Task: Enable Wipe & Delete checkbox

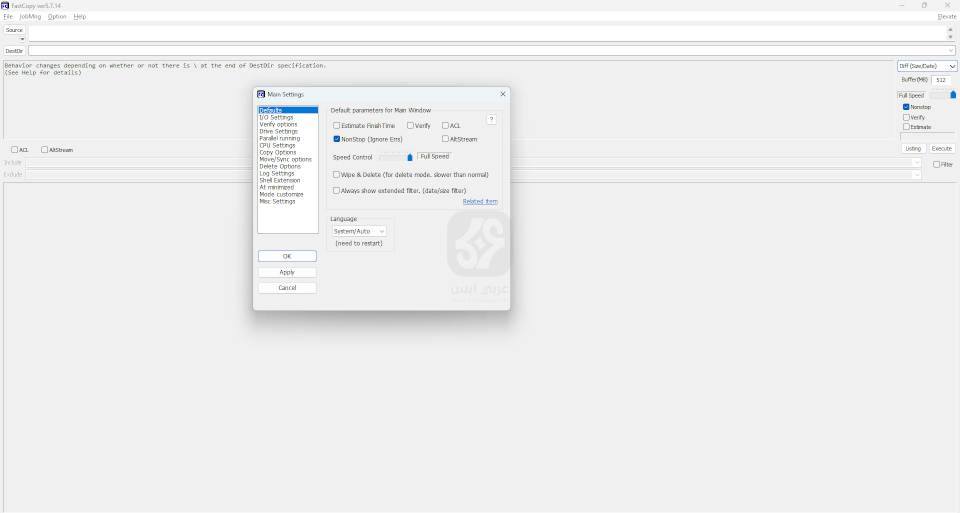Action: pyautogui.click(x=336, y=174)
